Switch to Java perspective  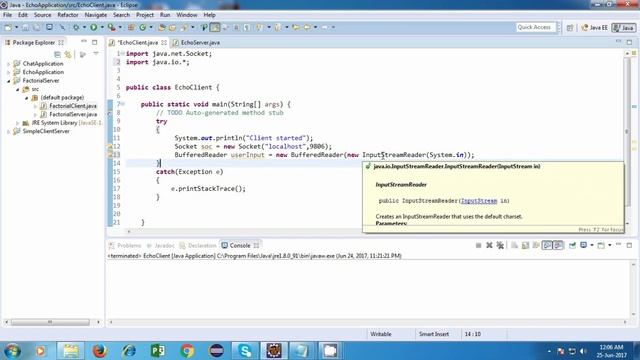pos(624,27)
